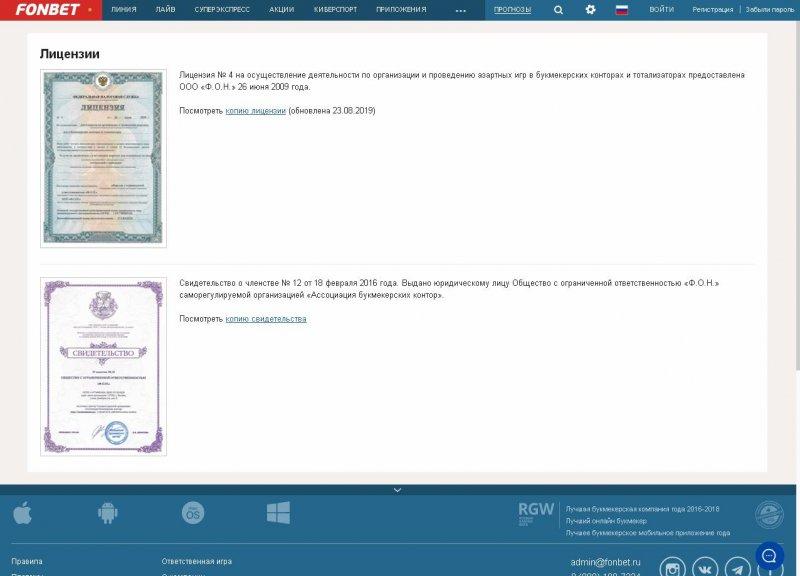Go to Суперэкспресс section
The height and width of the screenshot is (576, 800).
[222, 10]
